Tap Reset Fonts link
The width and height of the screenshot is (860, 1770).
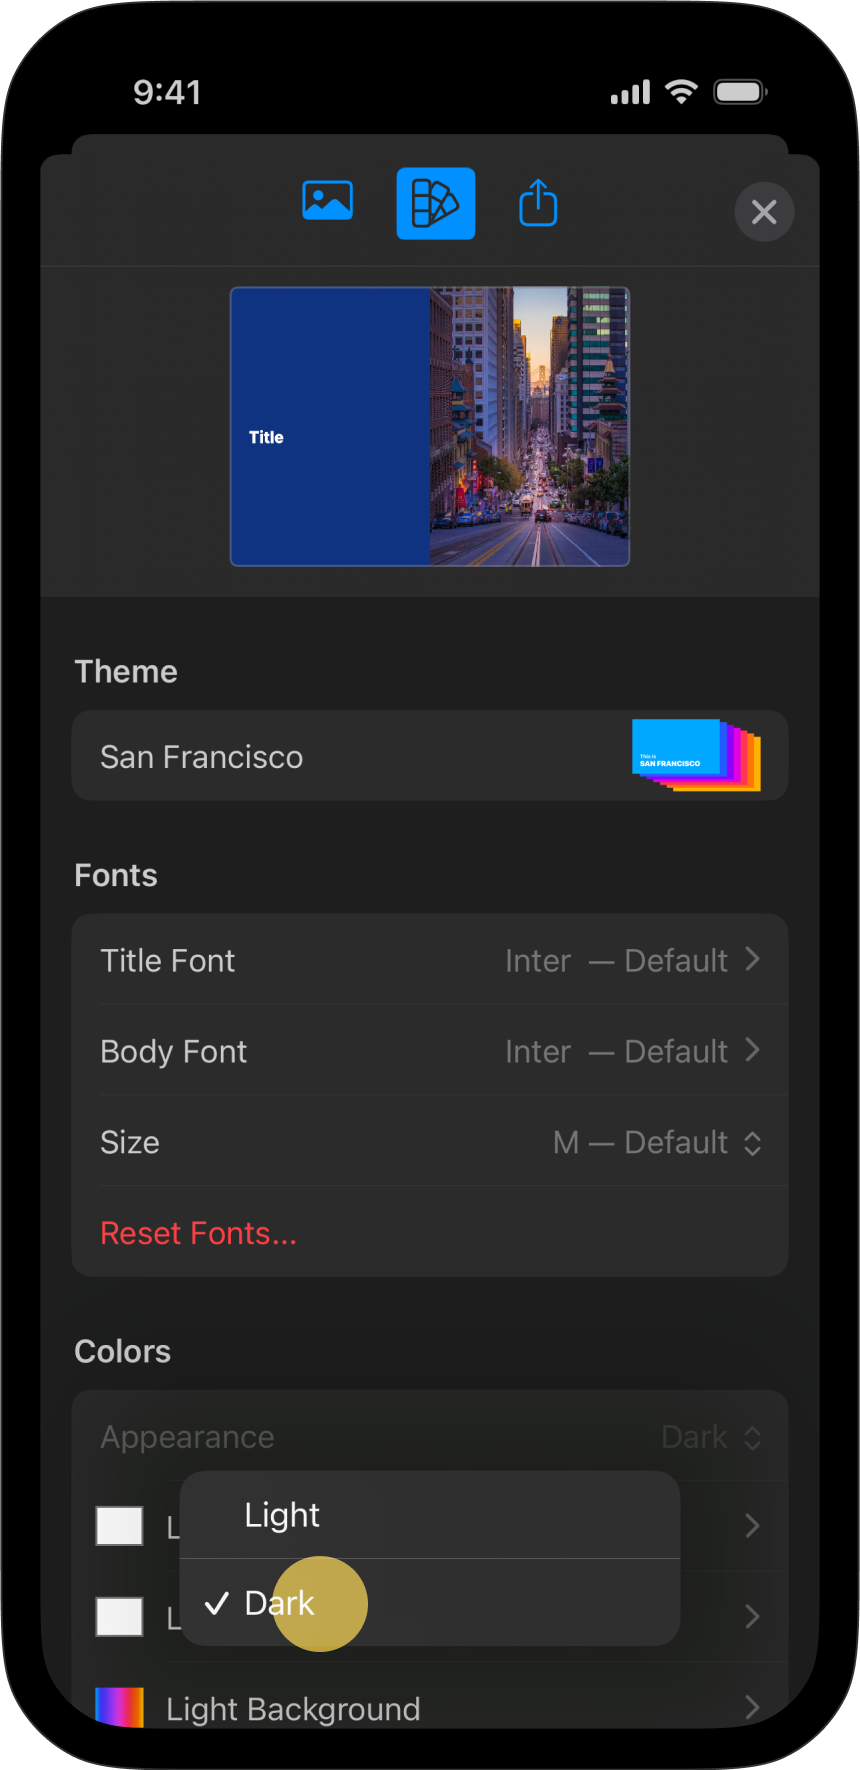[198, 1233]
